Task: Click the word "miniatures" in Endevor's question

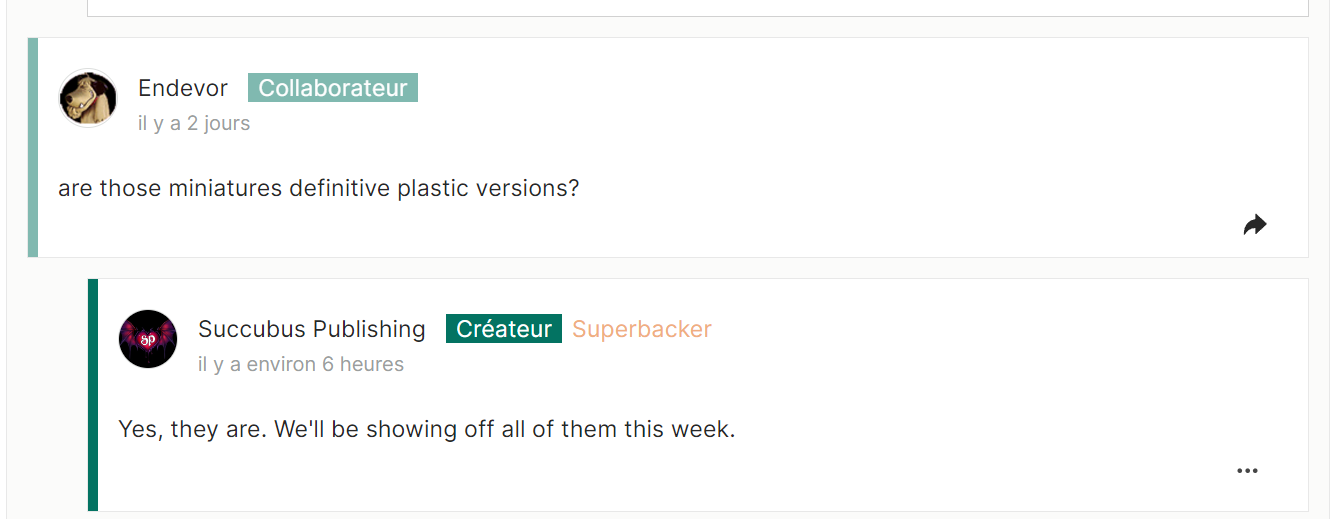Action: click(x=225, y=188)
